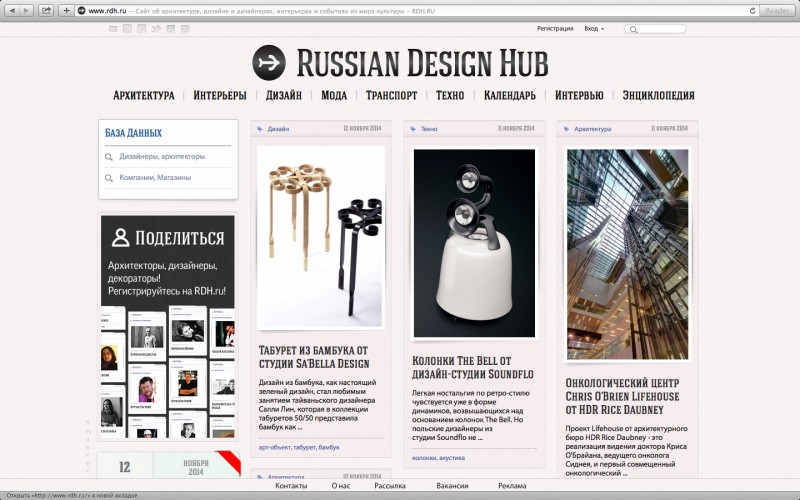The image size is (800, 500).
Task: Open the Мода menu item
Action: click(334, 95)
